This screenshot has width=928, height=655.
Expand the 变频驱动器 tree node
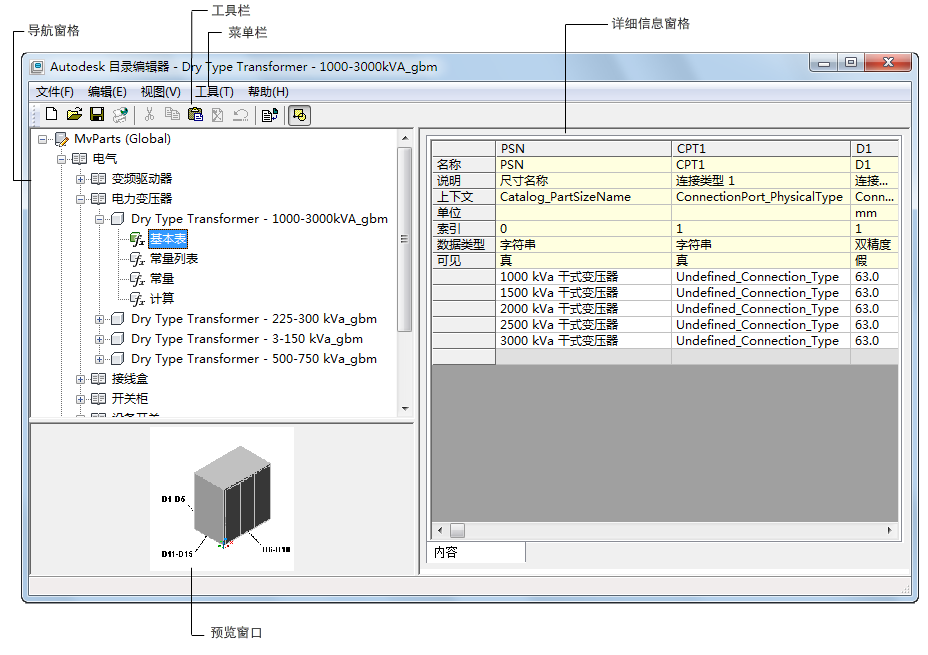point(80,179)
